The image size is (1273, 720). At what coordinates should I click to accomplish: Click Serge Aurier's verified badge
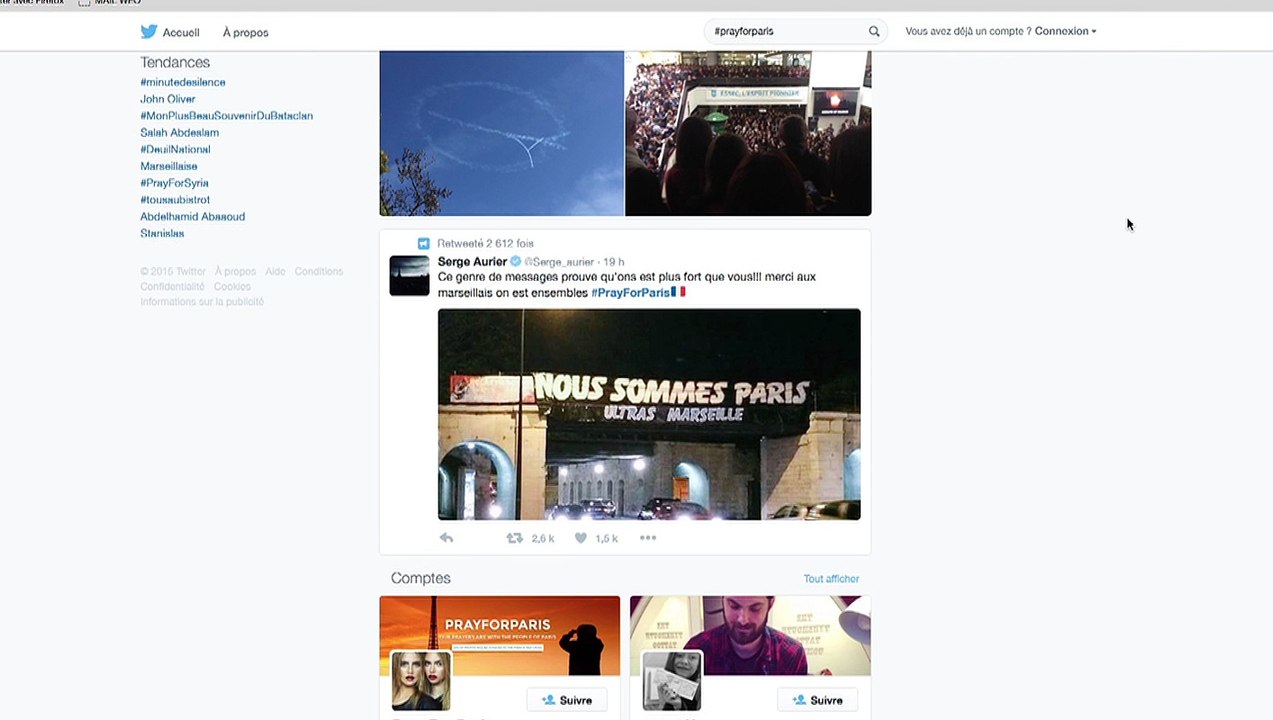(516, 262)
